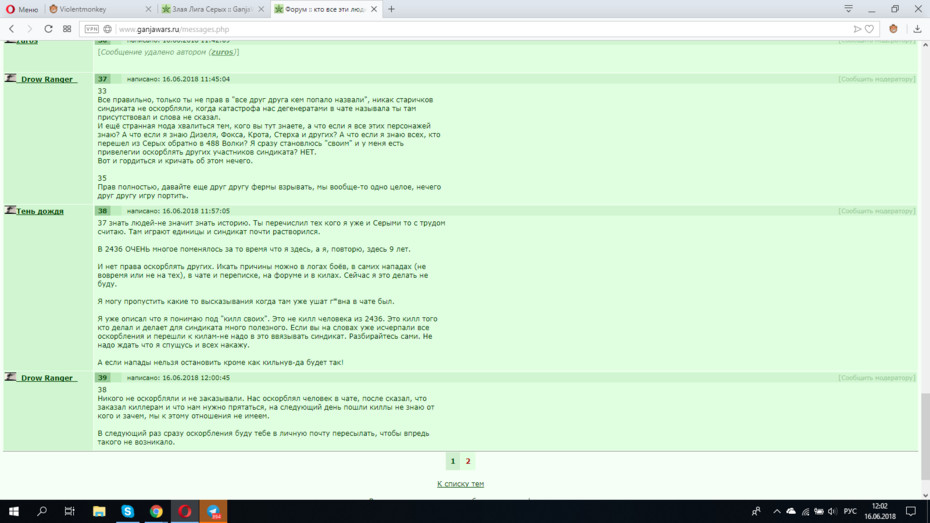
Task: Click the character icon beside Тень дождя
Action: pyautogui.click(x=10, y=210)
